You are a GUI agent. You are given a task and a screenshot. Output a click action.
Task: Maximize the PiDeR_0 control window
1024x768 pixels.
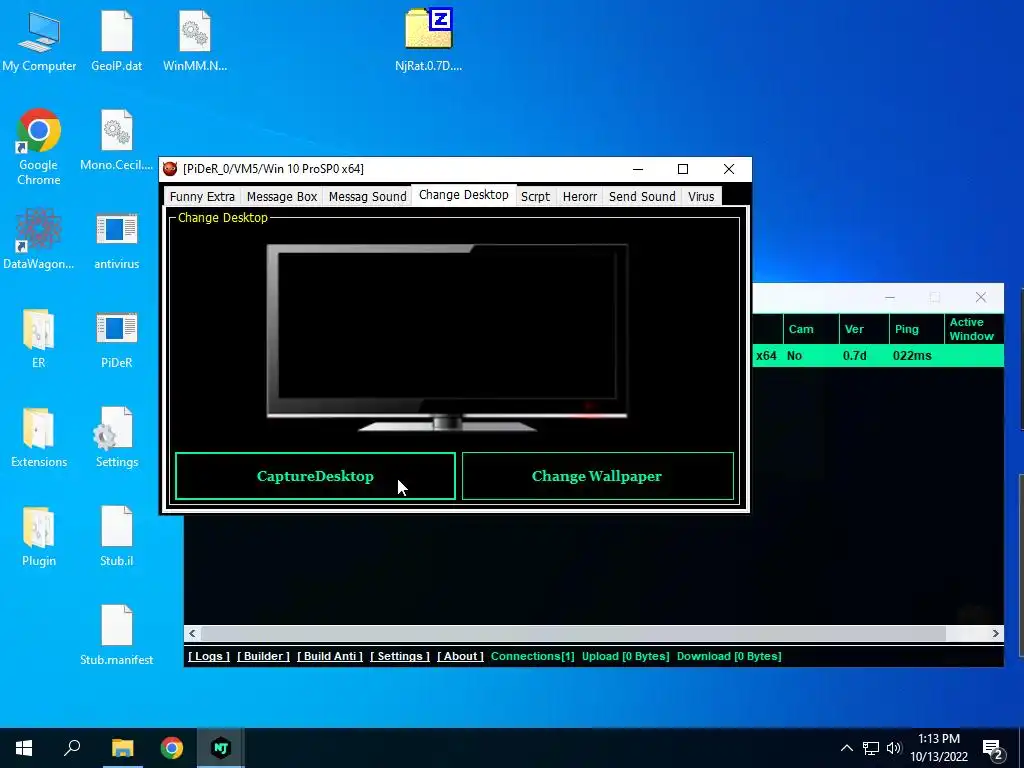pos(683,169)
